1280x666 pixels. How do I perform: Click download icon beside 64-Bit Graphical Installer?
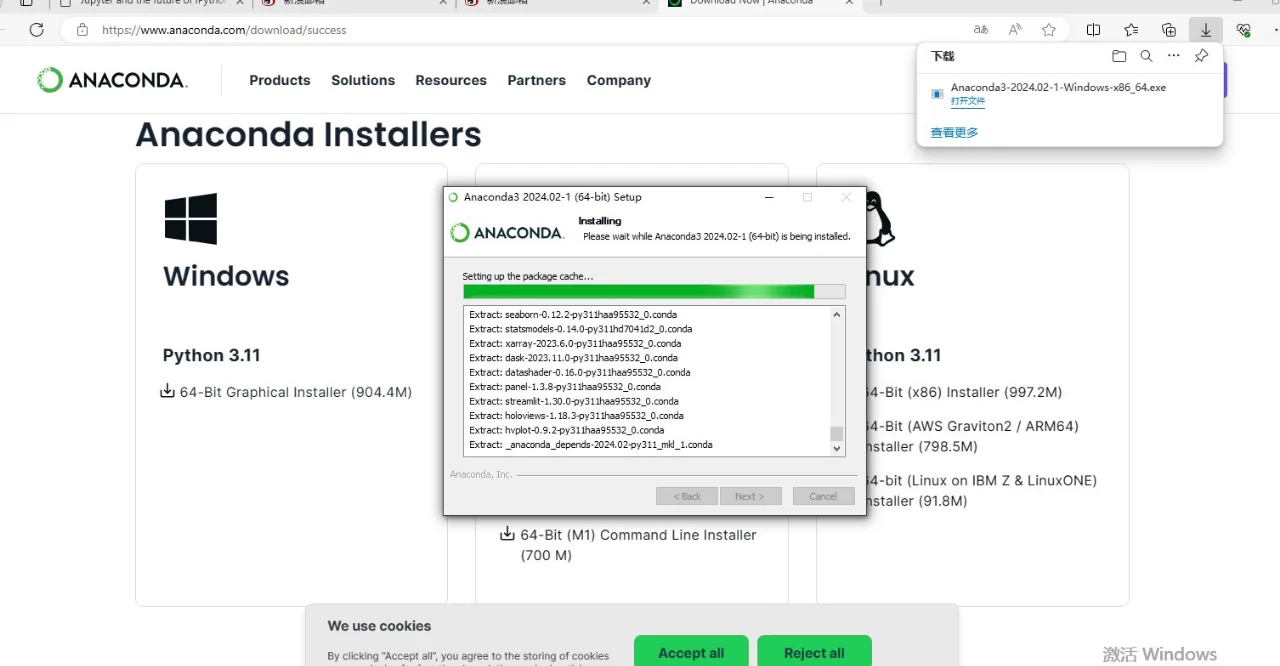pos(168,391)
